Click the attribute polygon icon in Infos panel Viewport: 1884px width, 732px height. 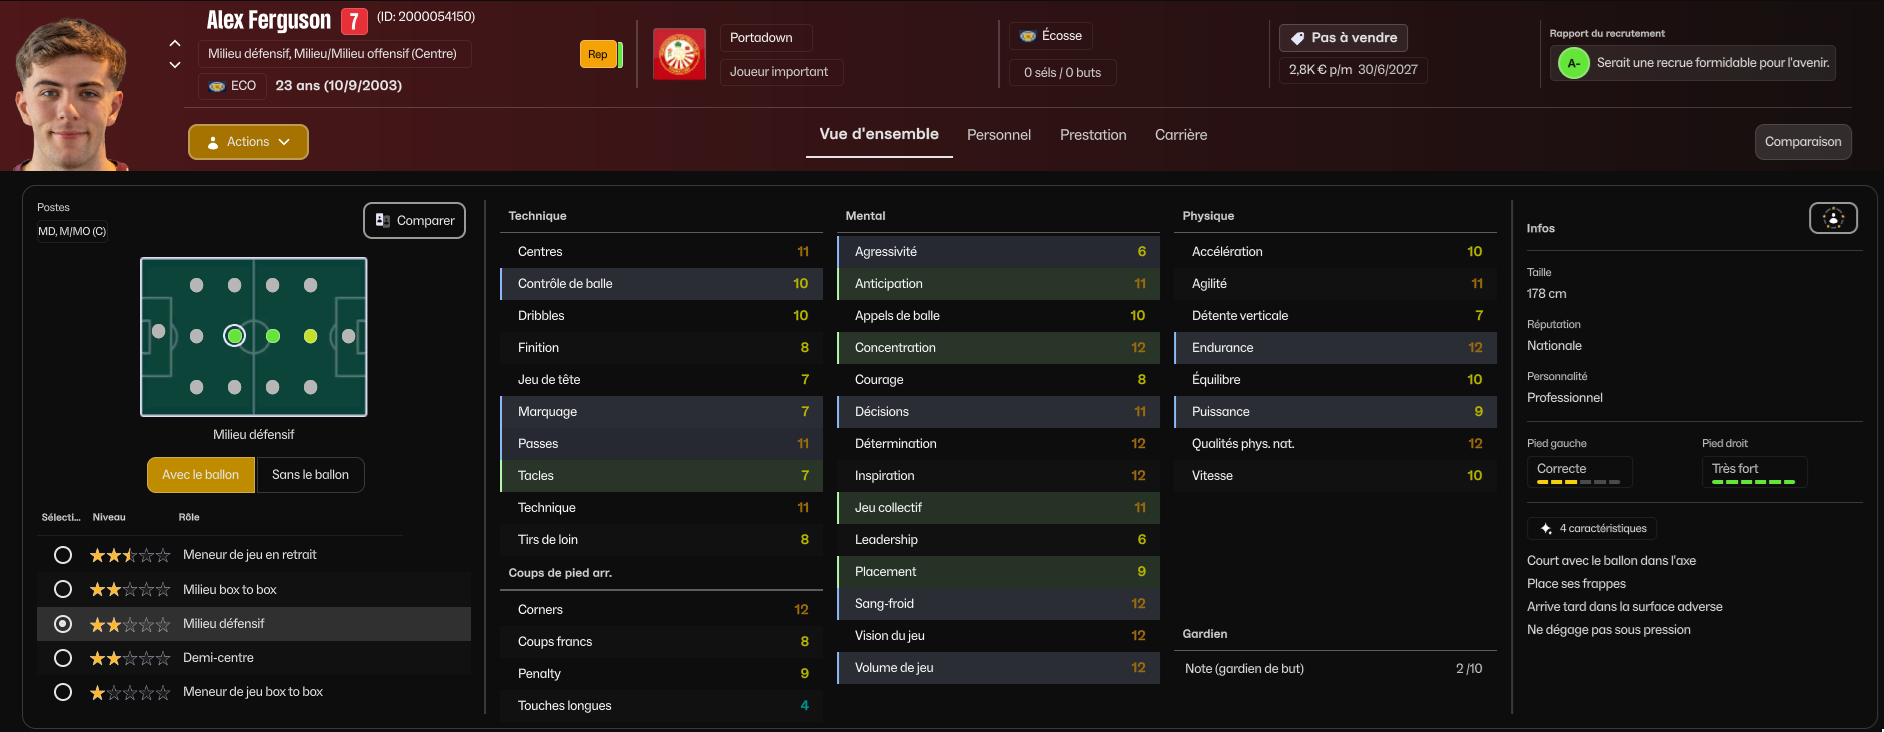point(1833,218)
